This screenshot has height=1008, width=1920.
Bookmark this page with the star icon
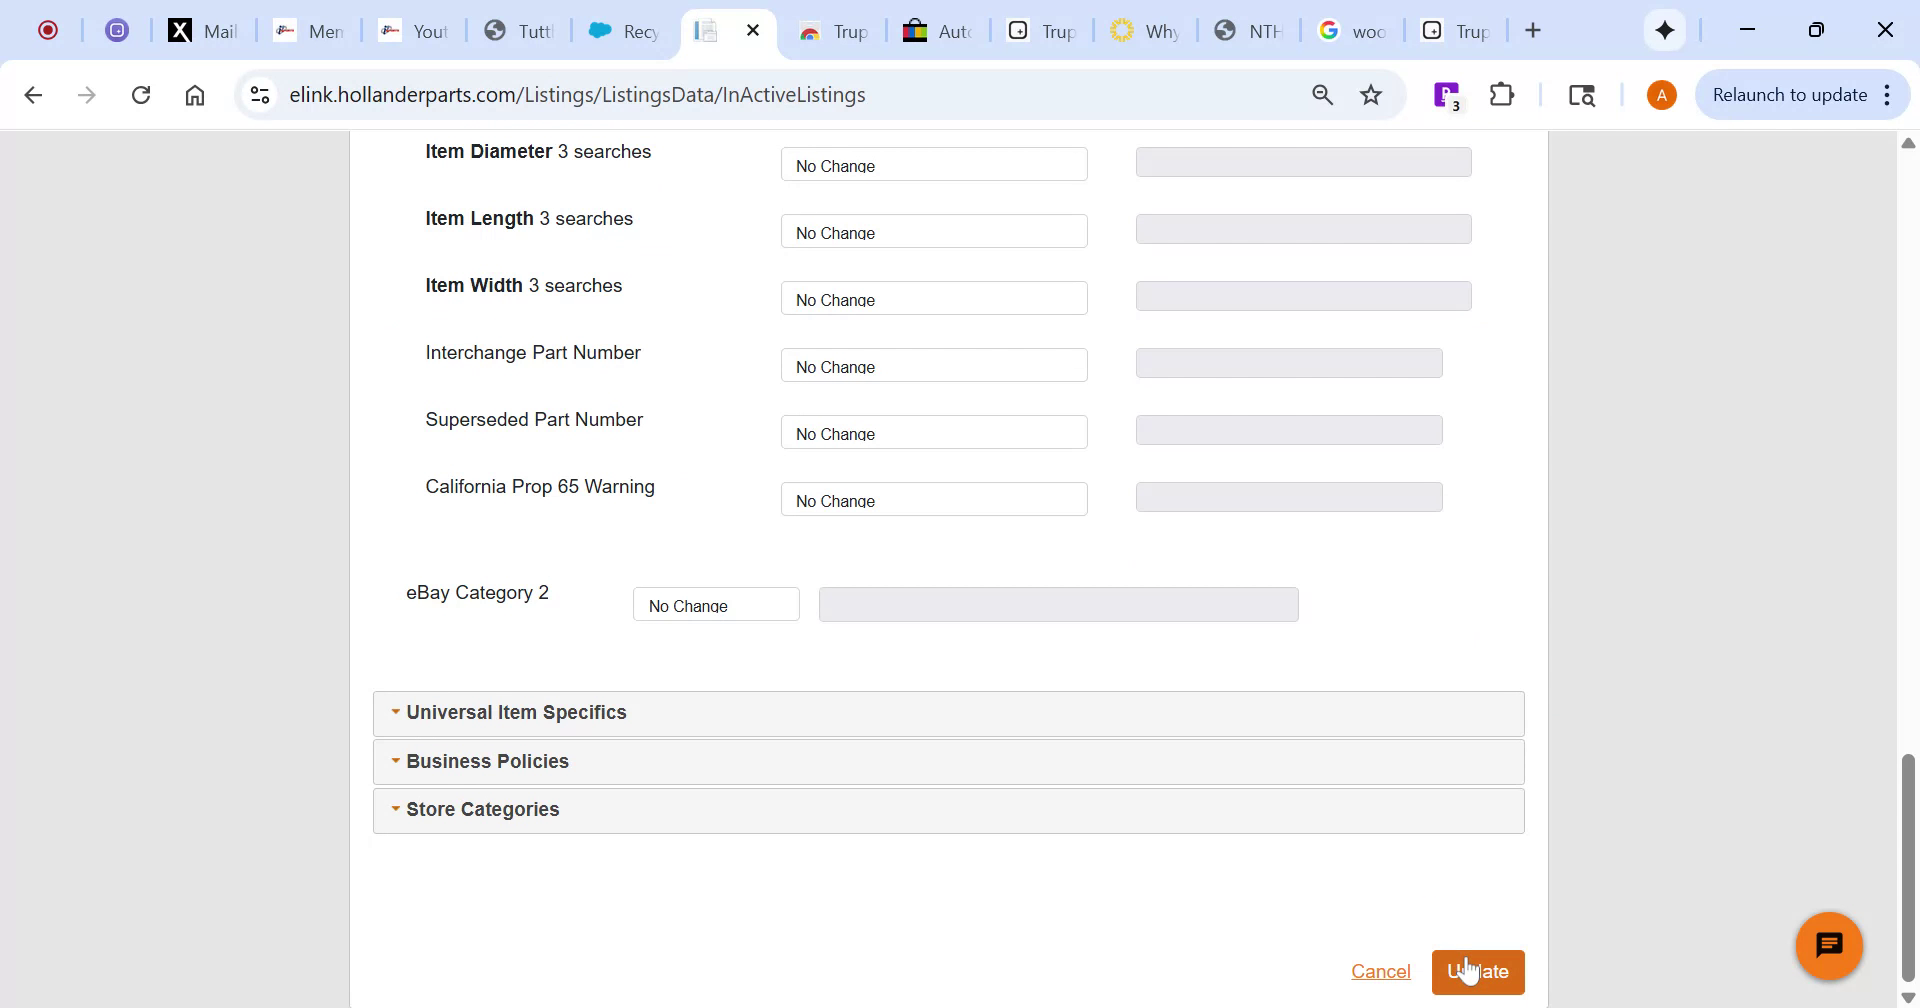pos(1371,94)
